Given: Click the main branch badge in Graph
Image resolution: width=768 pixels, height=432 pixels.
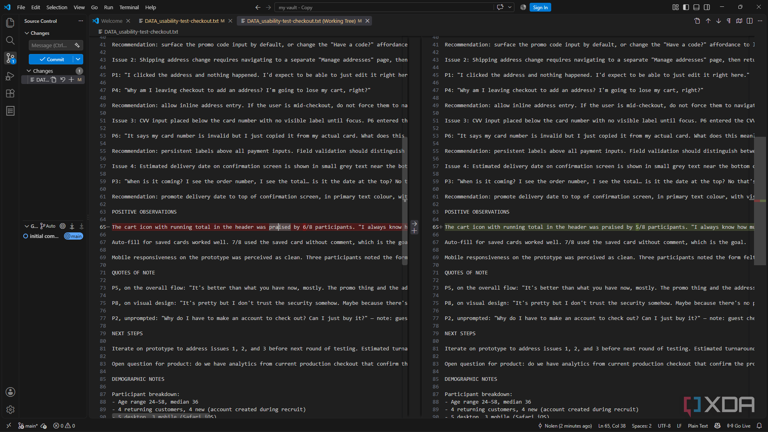Looking at the screenshot, I should pyautogui.click(x=73, y=236).
